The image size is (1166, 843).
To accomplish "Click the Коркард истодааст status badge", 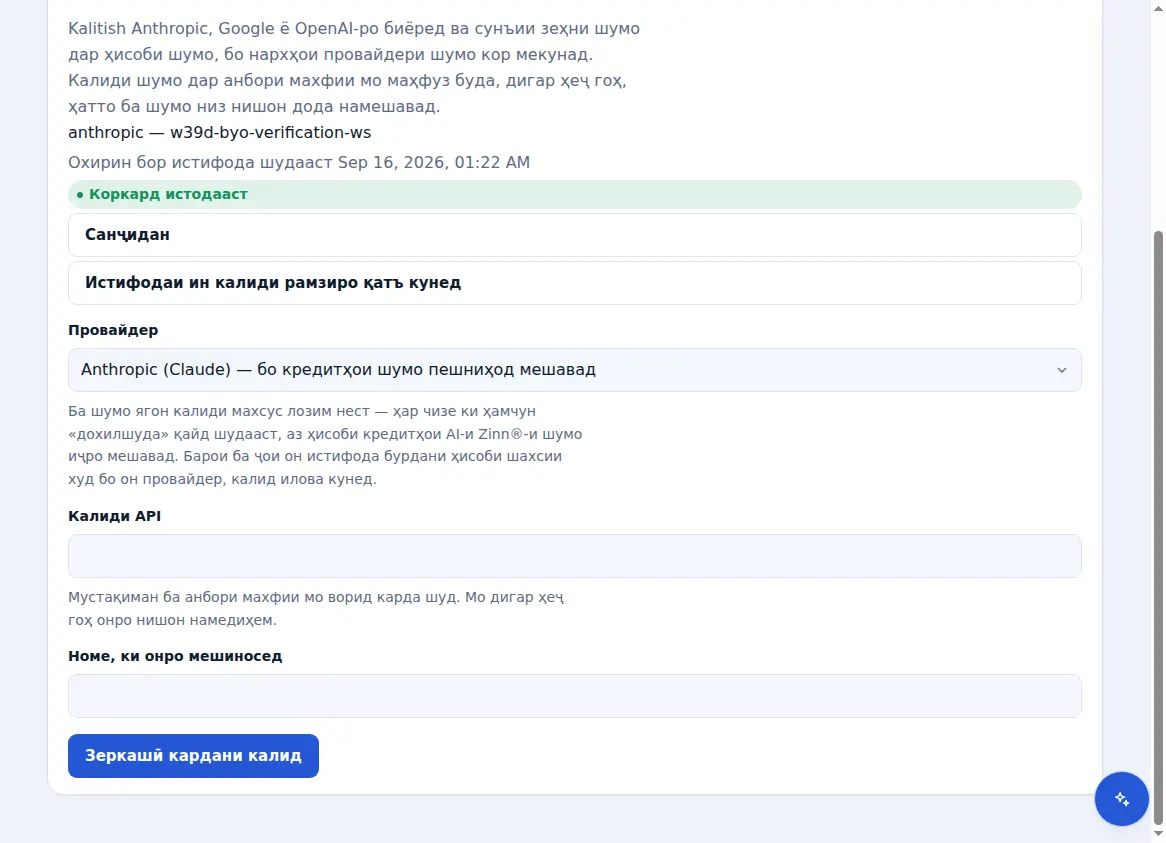I will (574, 194).
